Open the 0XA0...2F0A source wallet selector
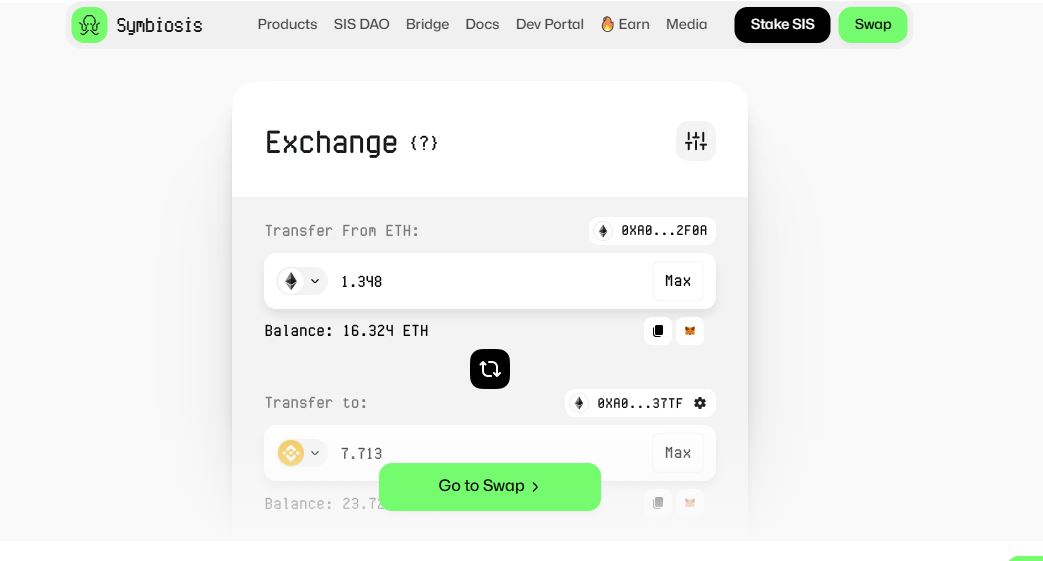The height and width of the screenshot is (561, 1043). coord(652,231)
